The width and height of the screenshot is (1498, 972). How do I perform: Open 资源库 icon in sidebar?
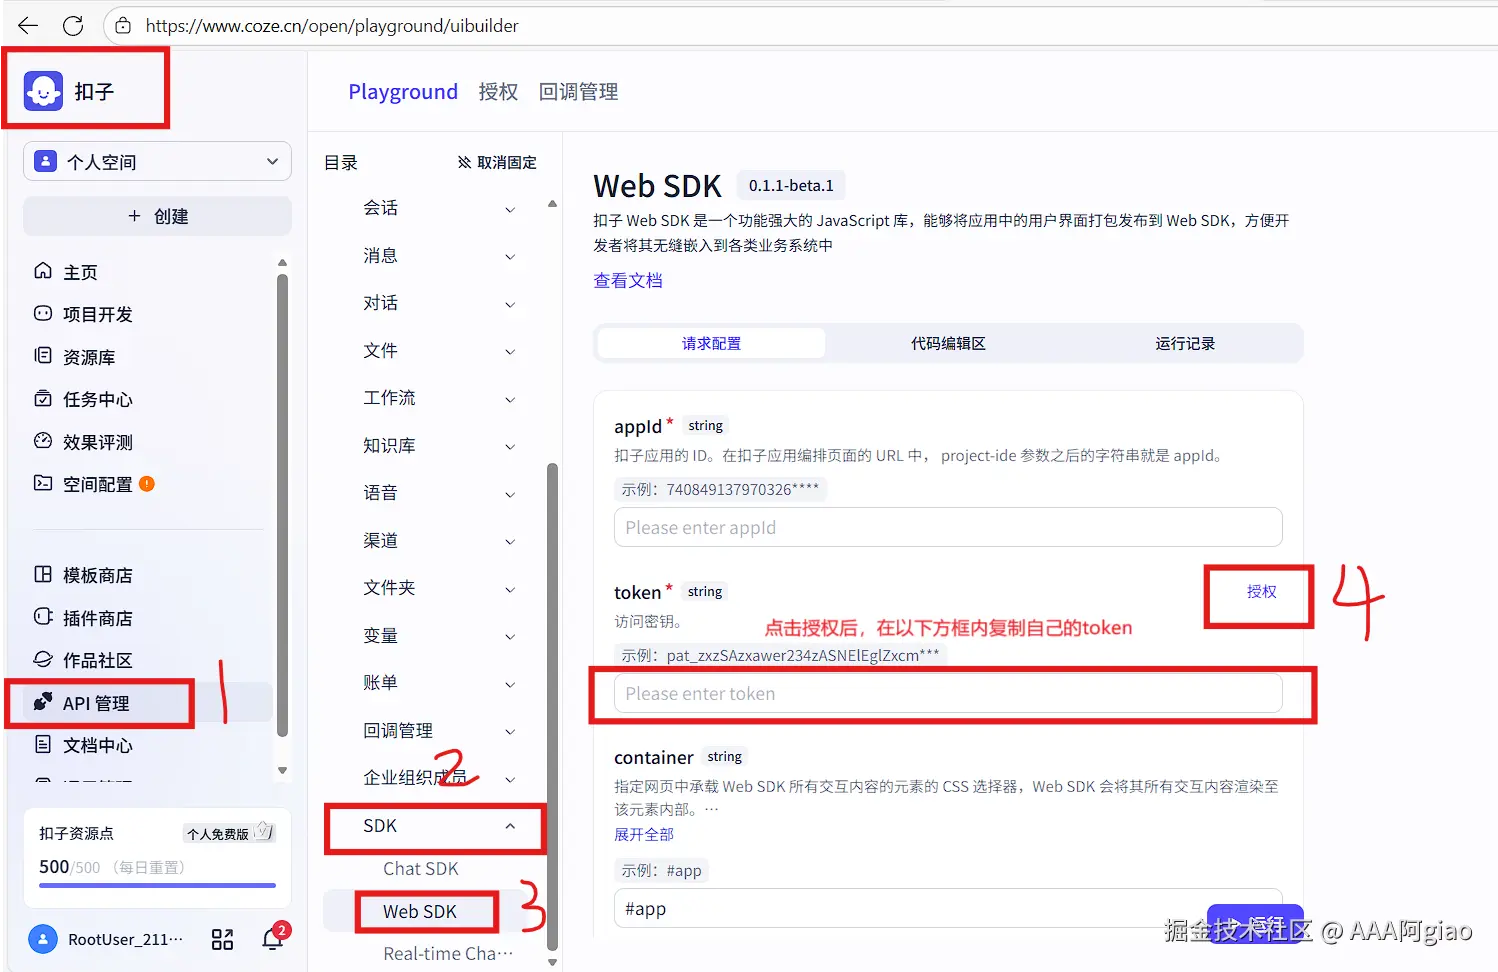tap(43, 356)
